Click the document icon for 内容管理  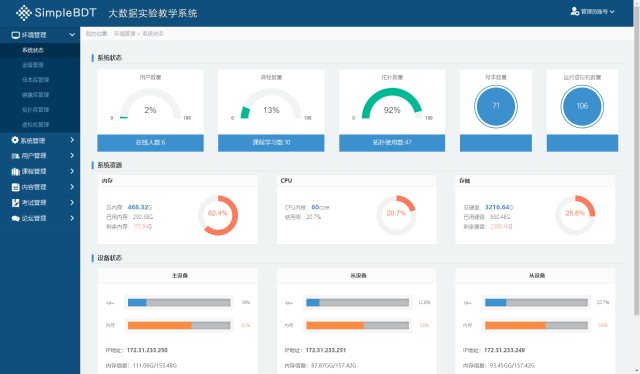tap(16, 187)
